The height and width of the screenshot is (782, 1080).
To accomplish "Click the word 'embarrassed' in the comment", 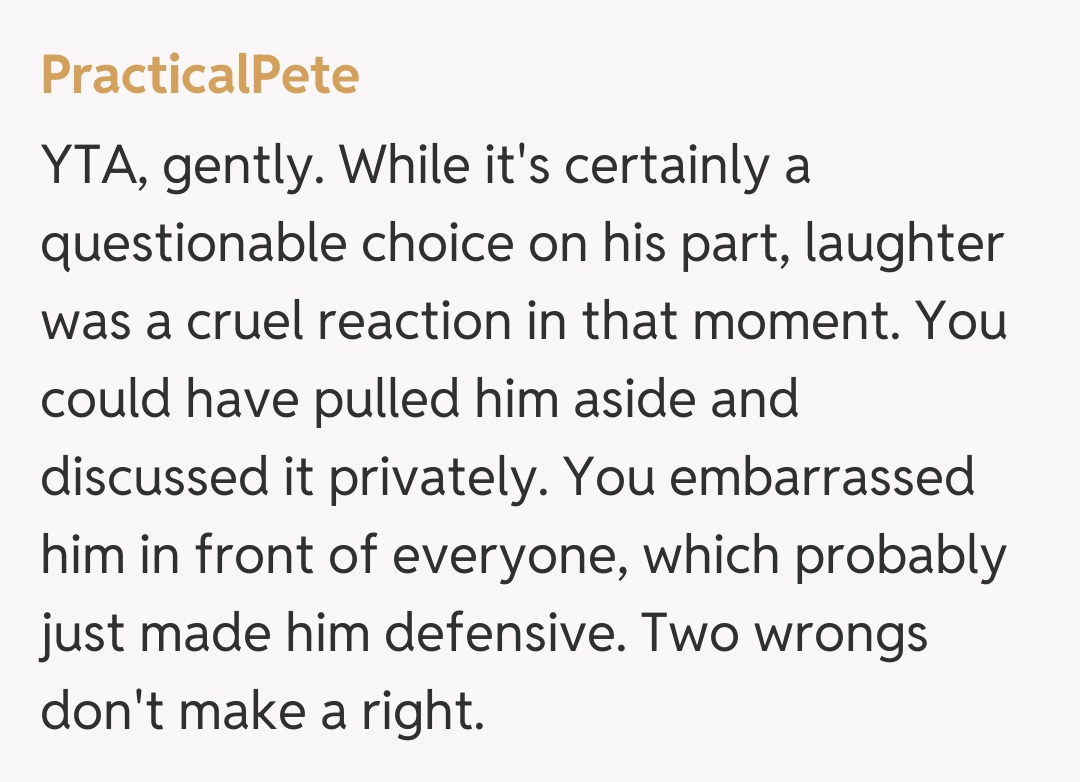I will point(822,479).
